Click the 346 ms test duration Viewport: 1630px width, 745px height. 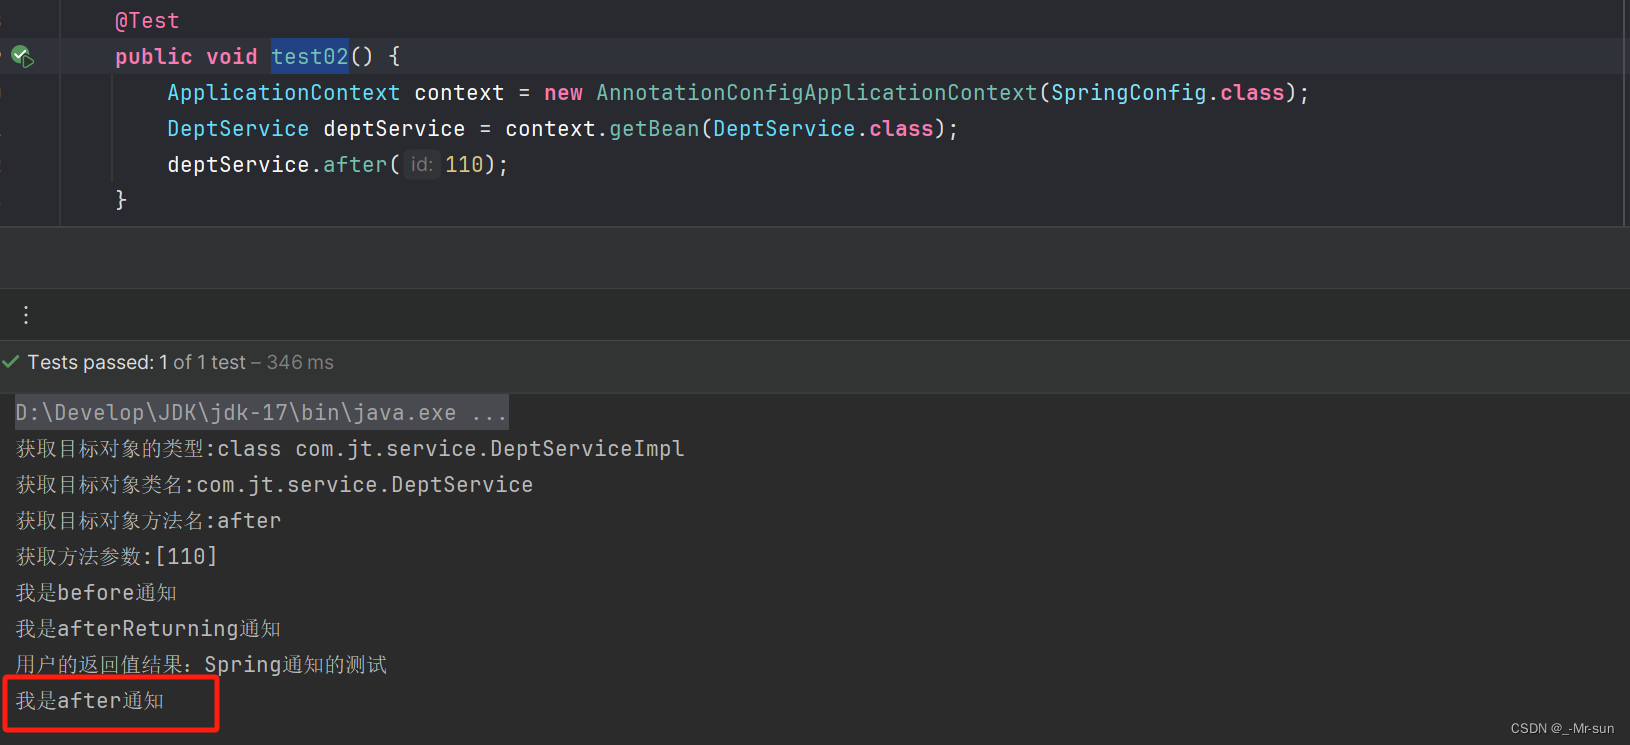pyautogui.click(x=300, y=362)
